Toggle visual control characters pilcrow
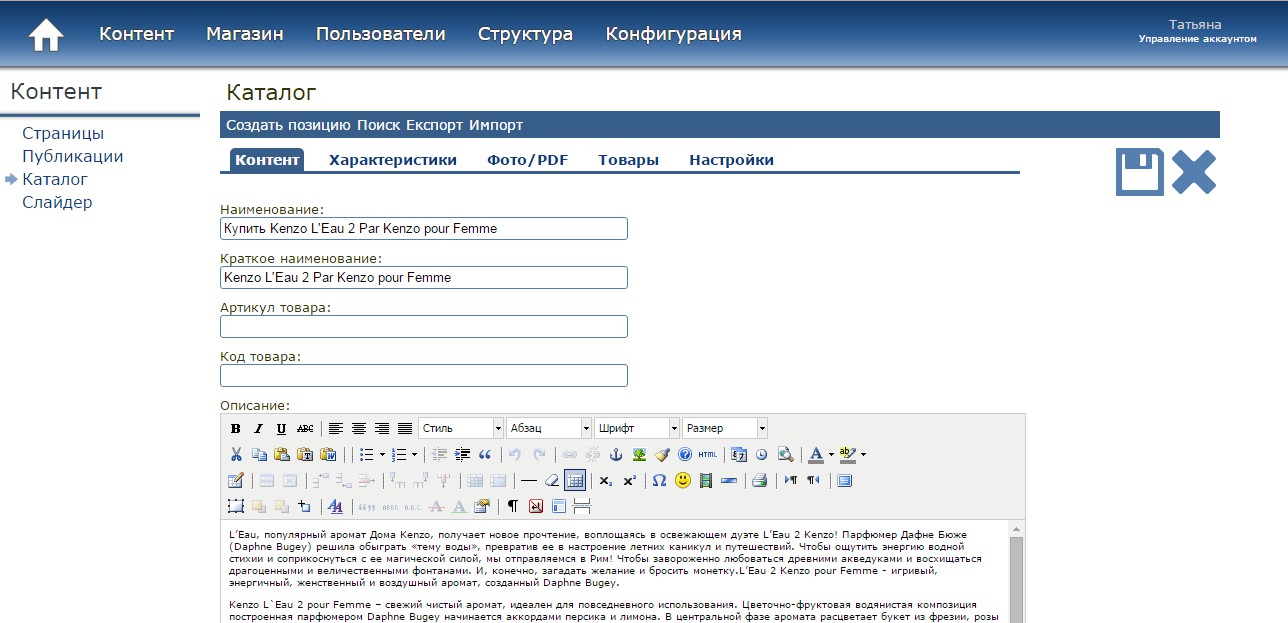 pos(513,506)
